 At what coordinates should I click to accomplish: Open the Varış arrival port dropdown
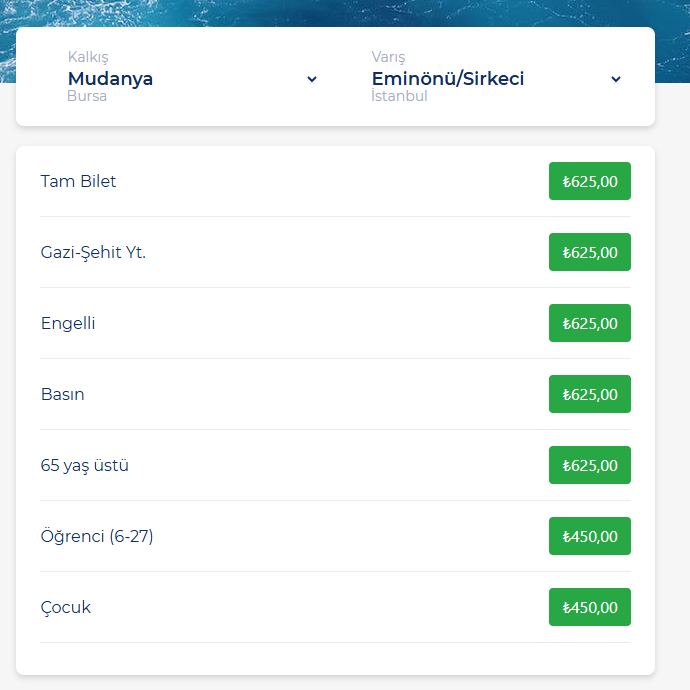click(495, 77)
